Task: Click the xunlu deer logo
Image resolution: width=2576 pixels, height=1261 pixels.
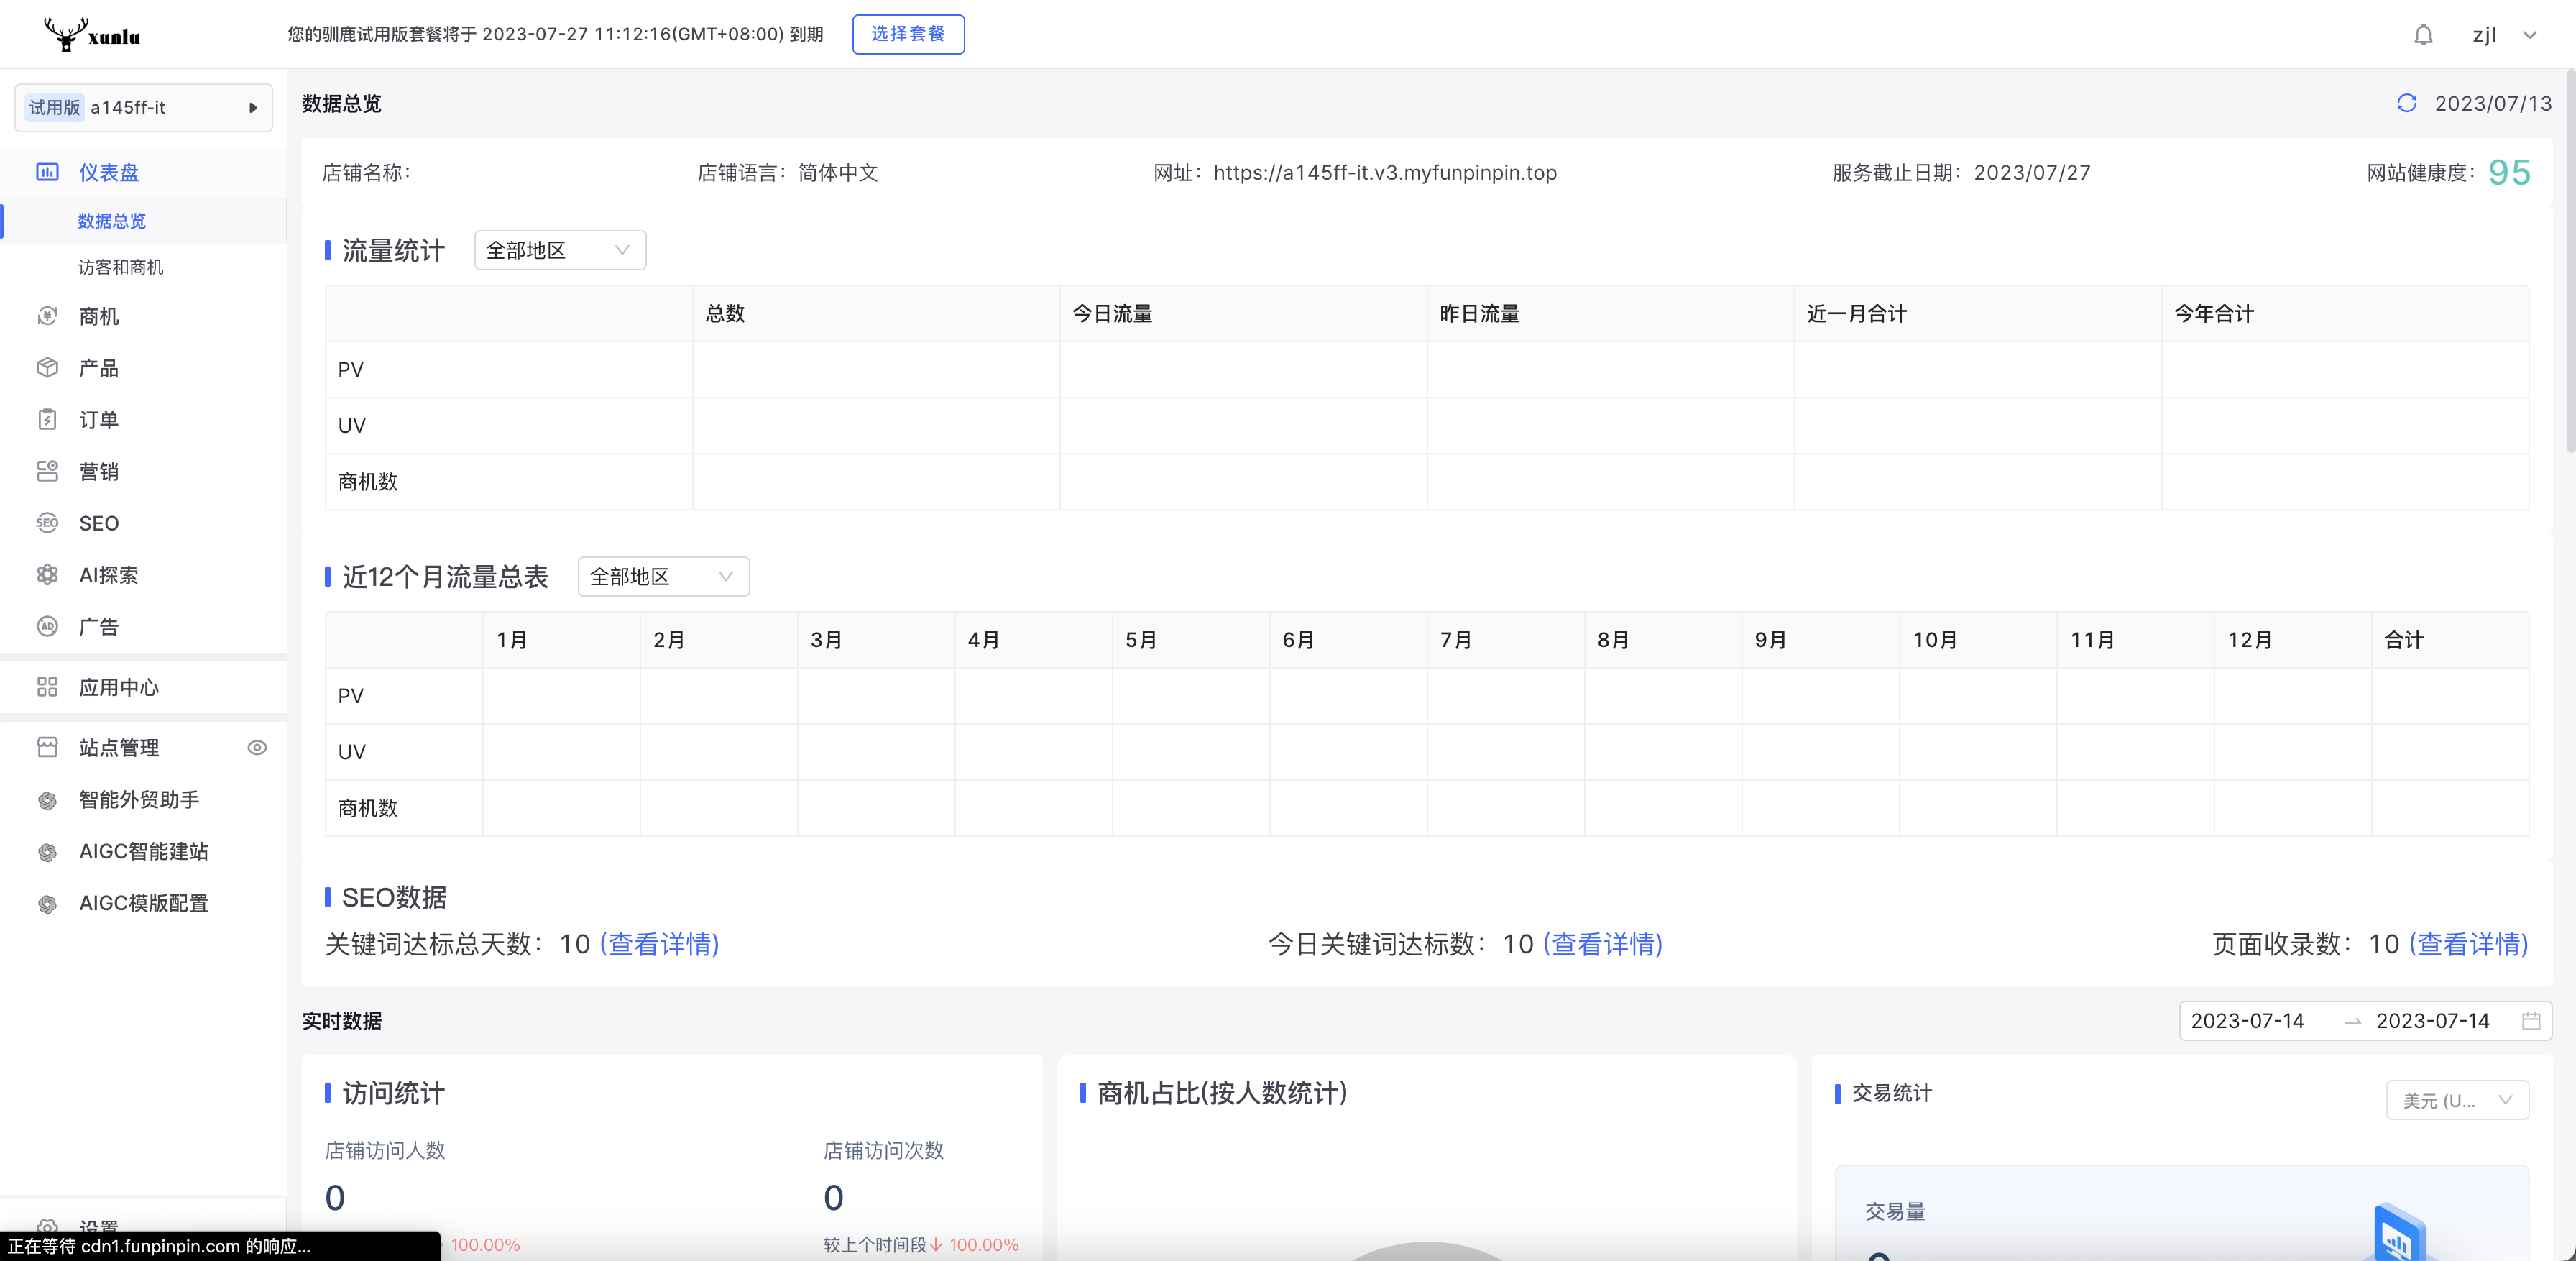Action: click(x=92, y=35)
